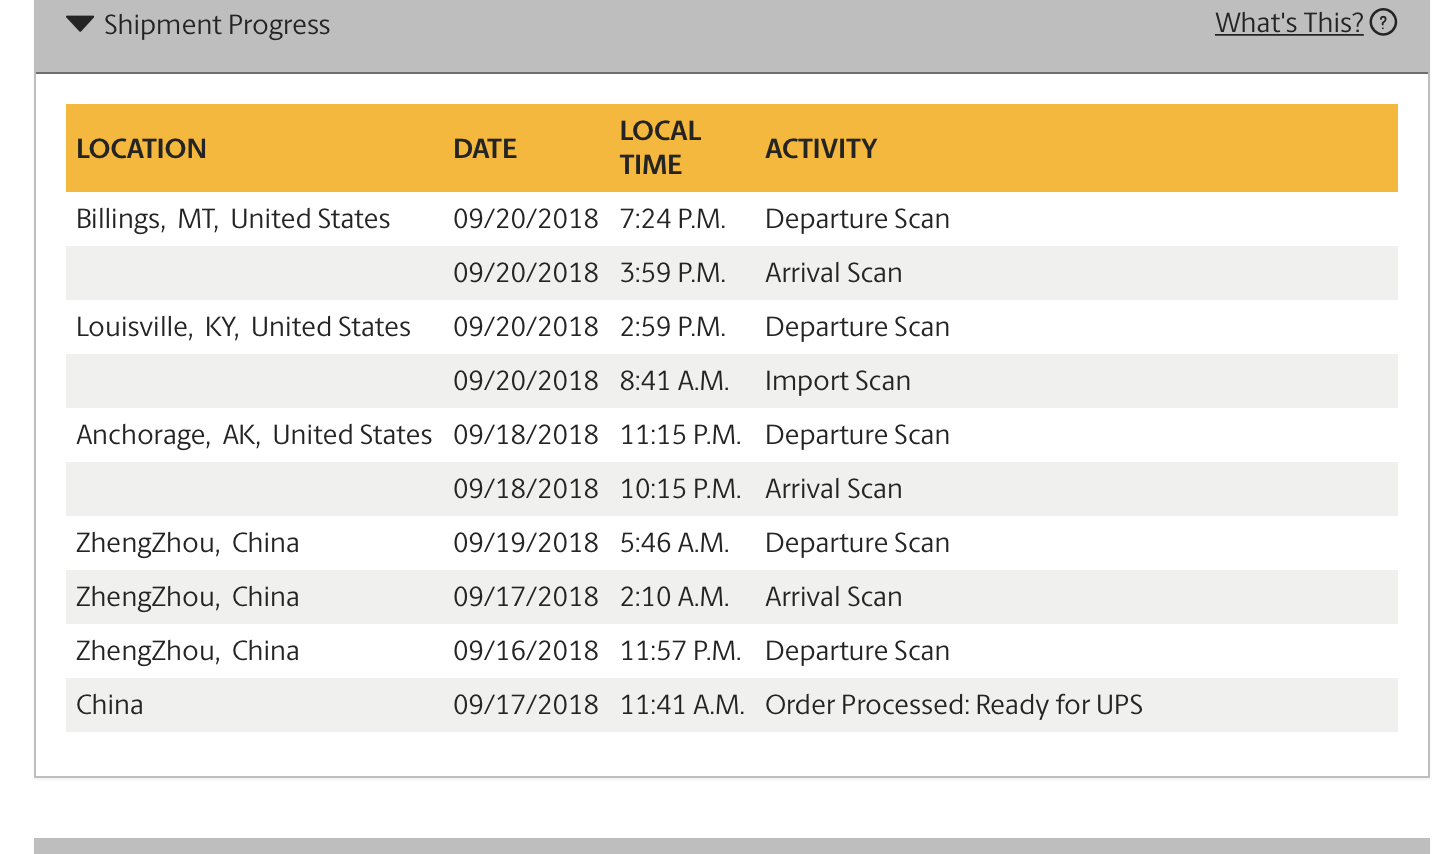Click the question mark help icon
This screenshot has width=1437, height=854.
pos(1383,22)
